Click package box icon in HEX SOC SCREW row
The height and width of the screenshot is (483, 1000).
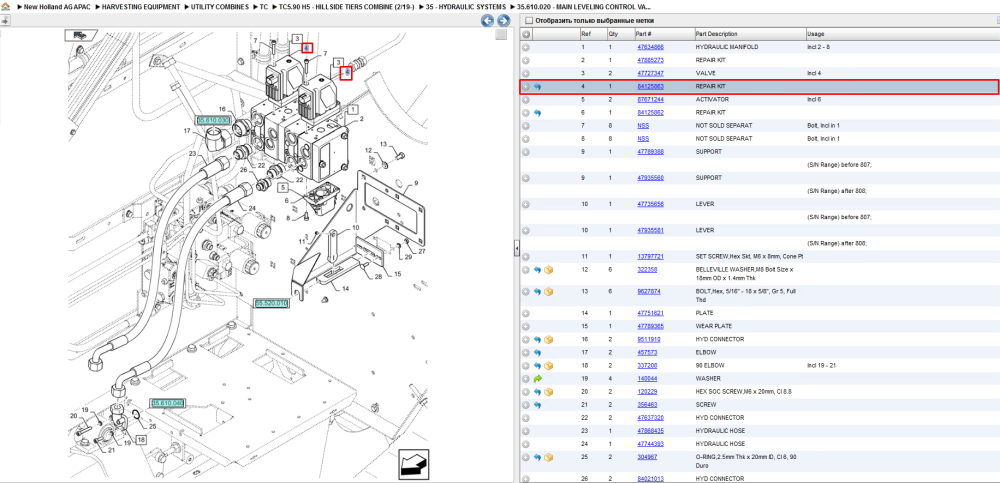pos(548,392)
